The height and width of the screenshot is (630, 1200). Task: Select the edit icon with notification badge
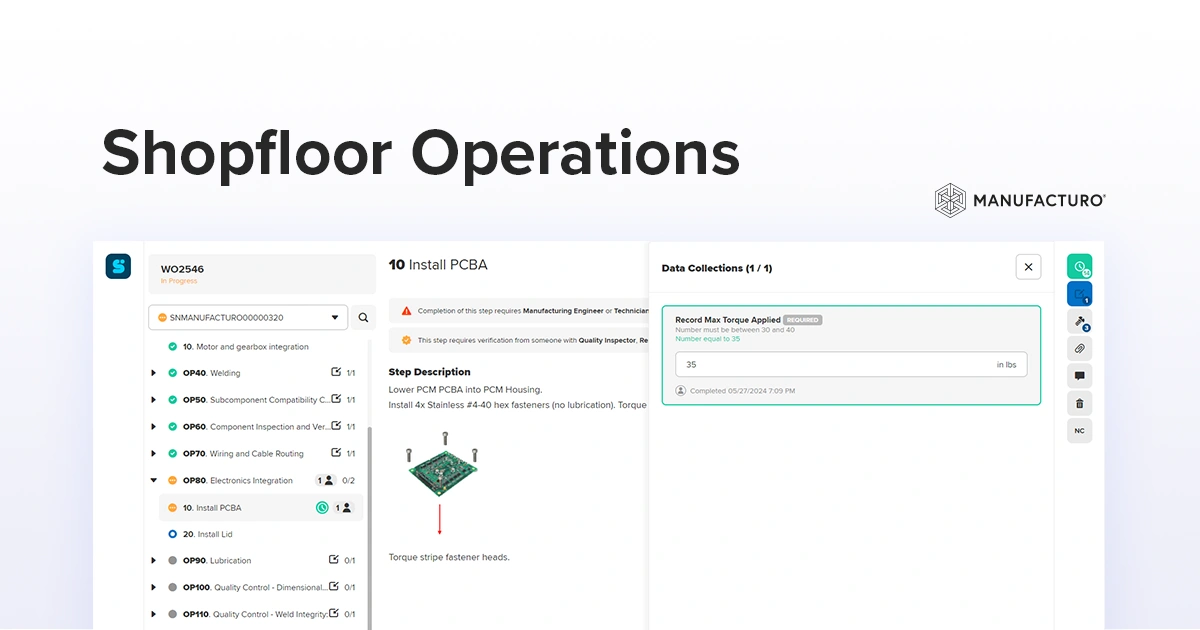click(1080, 293)
